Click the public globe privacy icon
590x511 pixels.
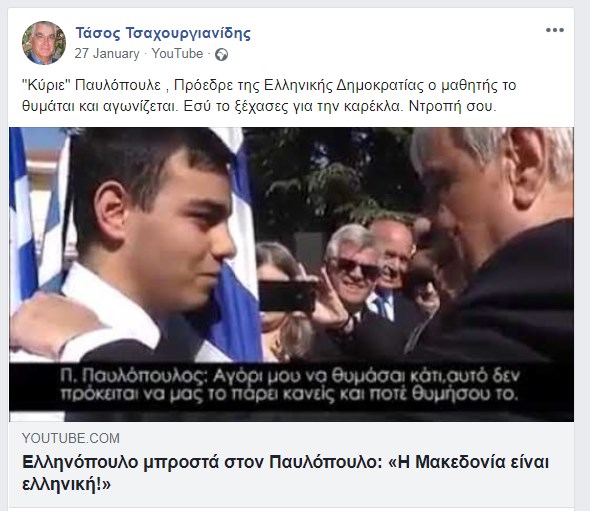[x=221, y=55]
